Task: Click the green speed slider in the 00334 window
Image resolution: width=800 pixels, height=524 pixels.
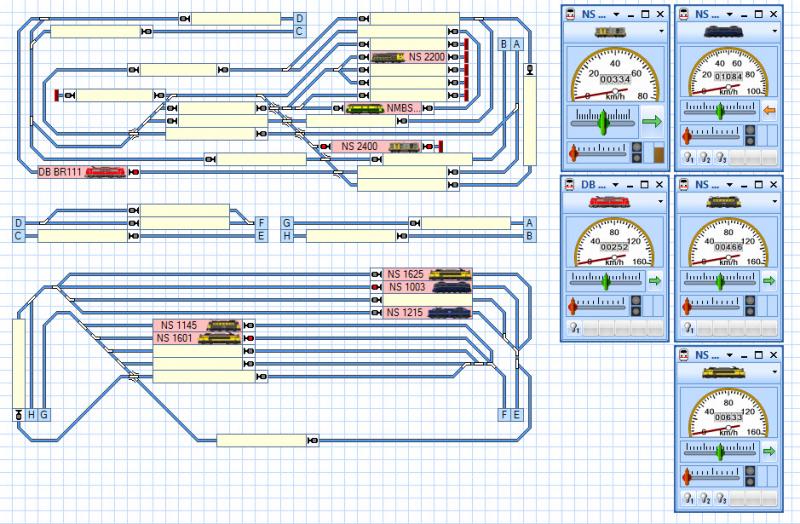Action: point(604,121)
